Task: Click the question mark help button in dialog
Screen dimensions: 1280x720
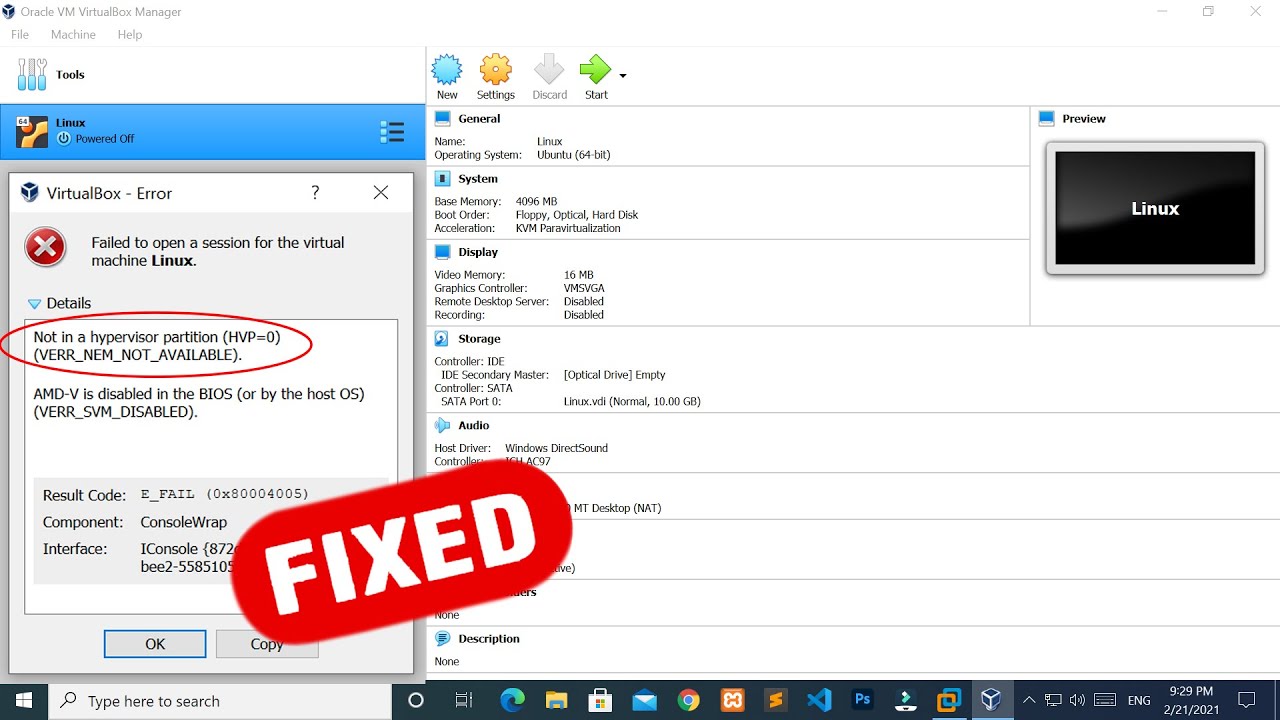Action: (315, 193)
